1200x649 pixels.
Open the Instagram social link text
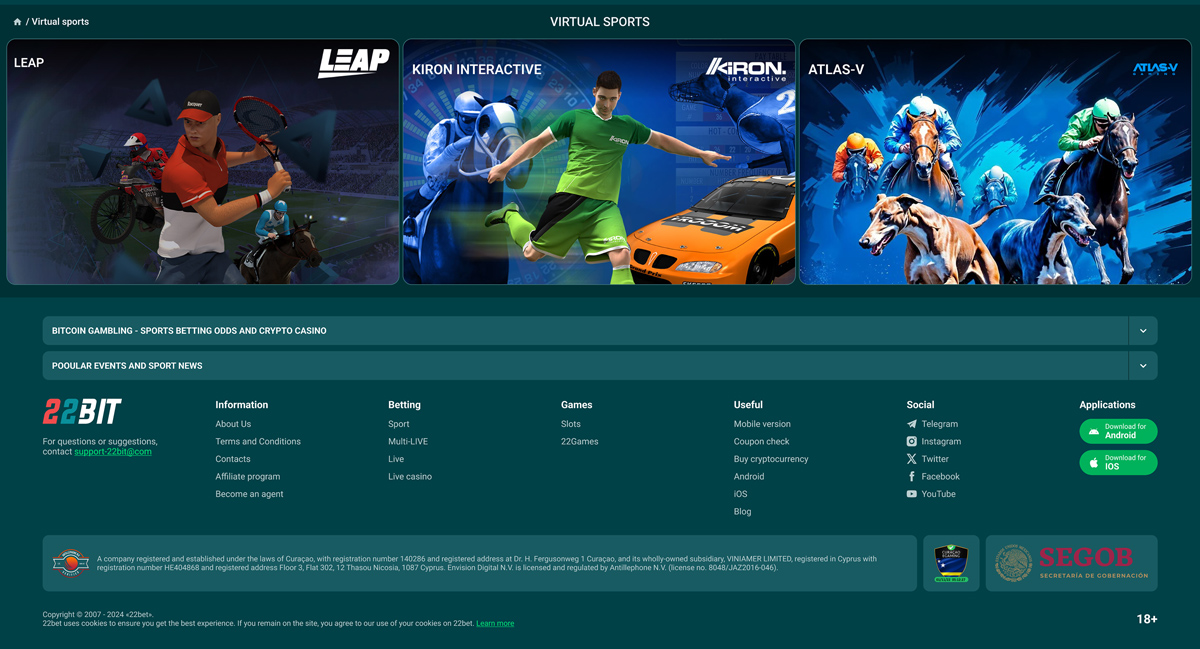pyautogui.click(x=941, y=442)
